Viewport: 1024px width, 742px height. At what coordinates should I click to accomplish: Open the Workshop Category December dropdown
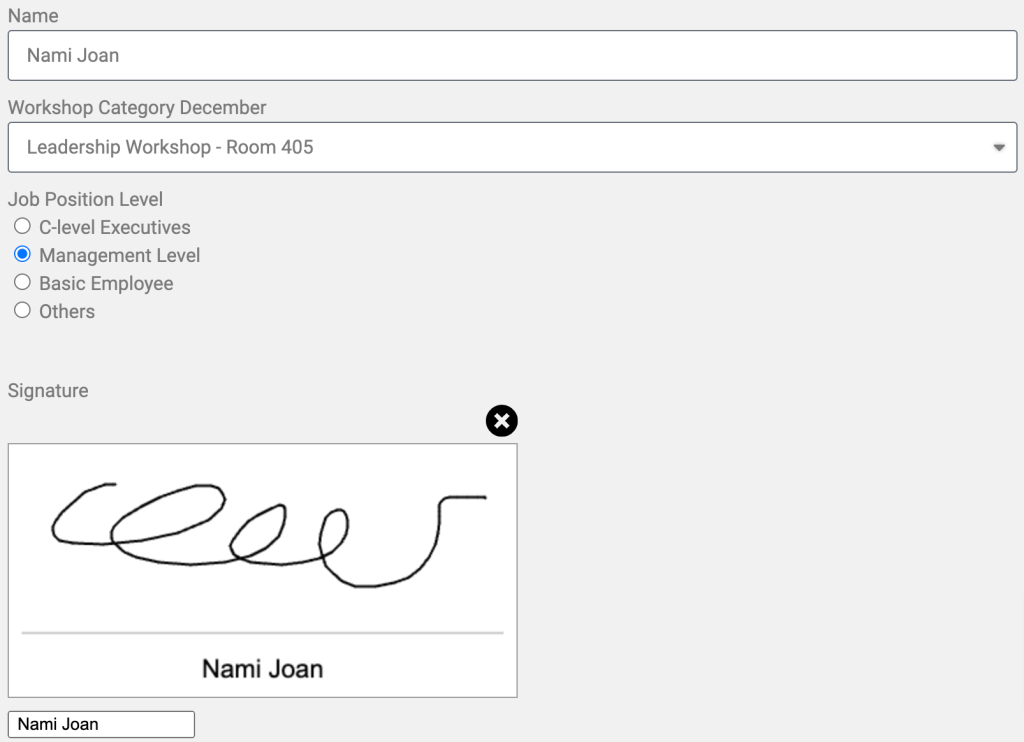pos(512,147)
